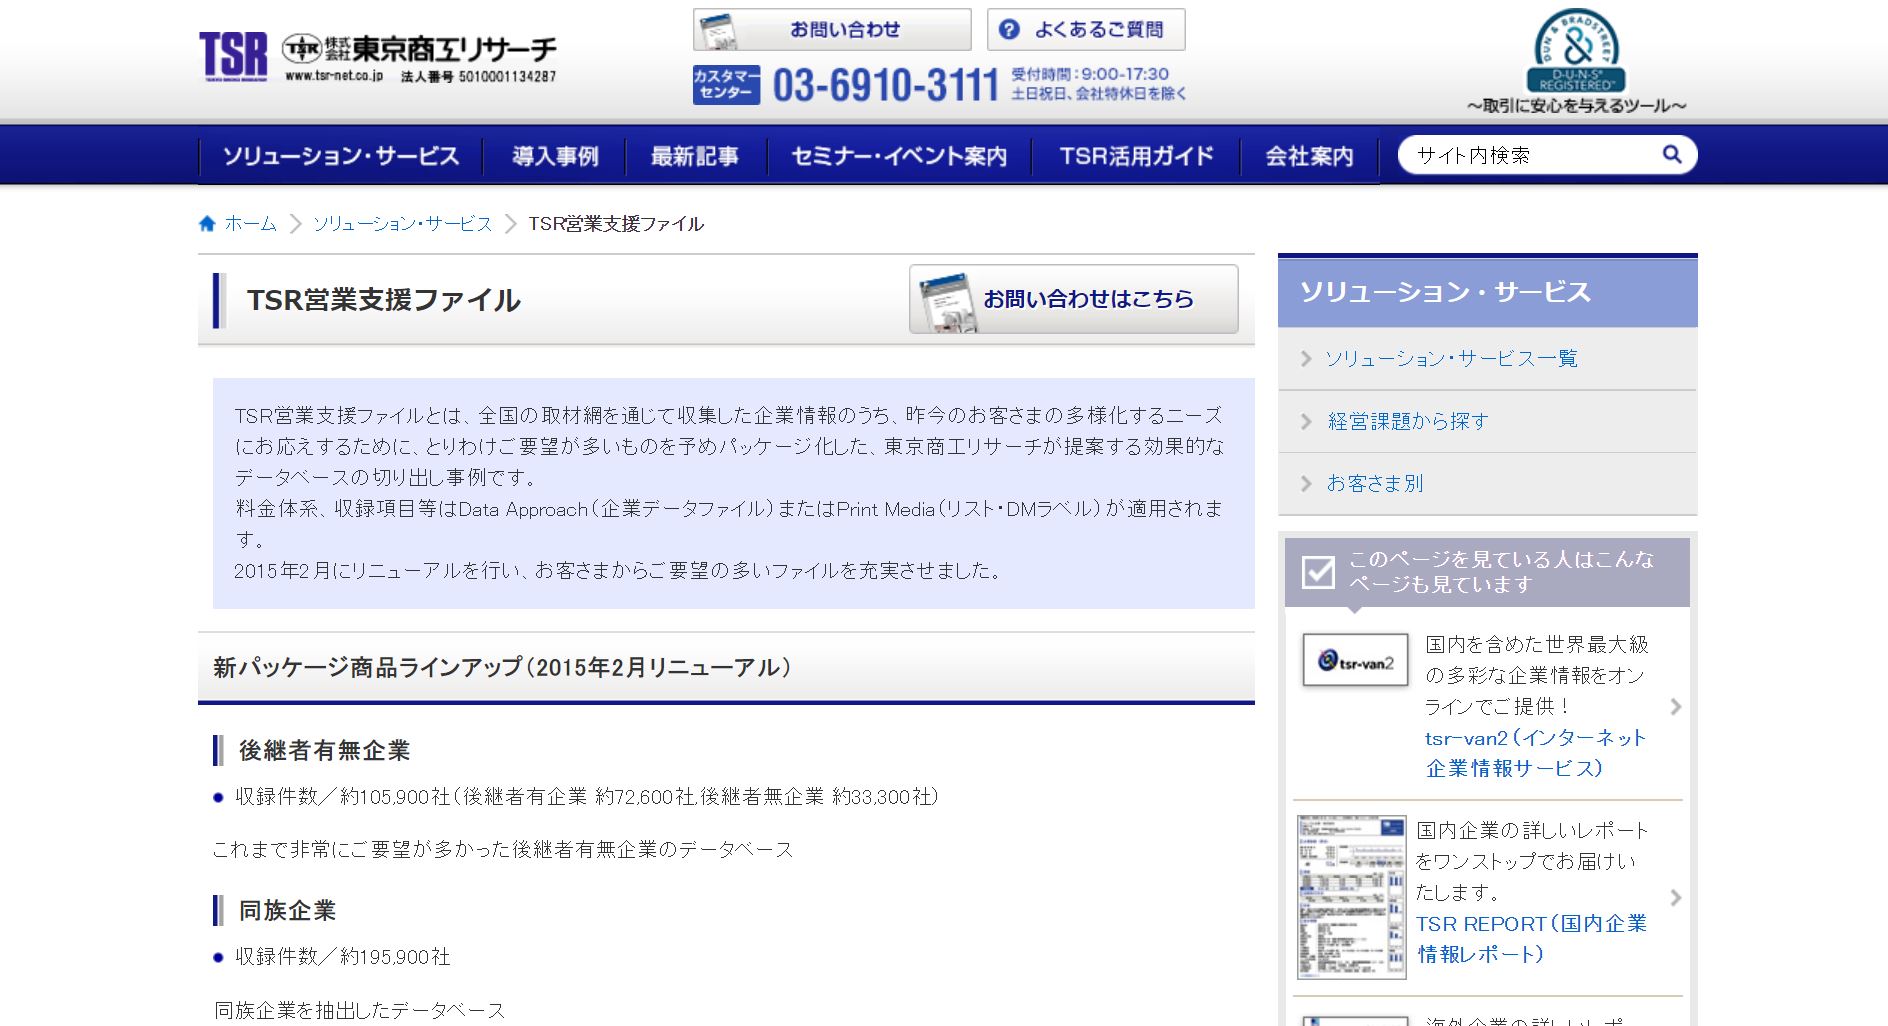Open tsr-van2(インターネット企業情報サービス) link

[x=1535, y=753]
